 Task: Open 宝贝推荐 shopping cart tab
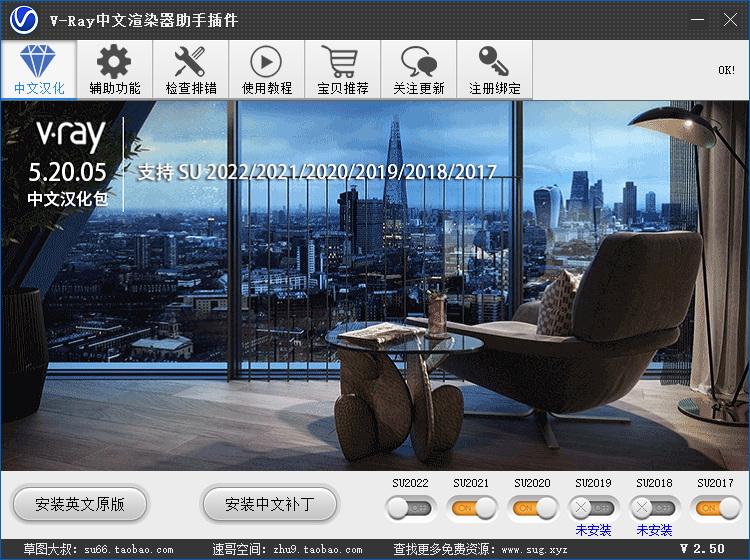pos(343,70)
